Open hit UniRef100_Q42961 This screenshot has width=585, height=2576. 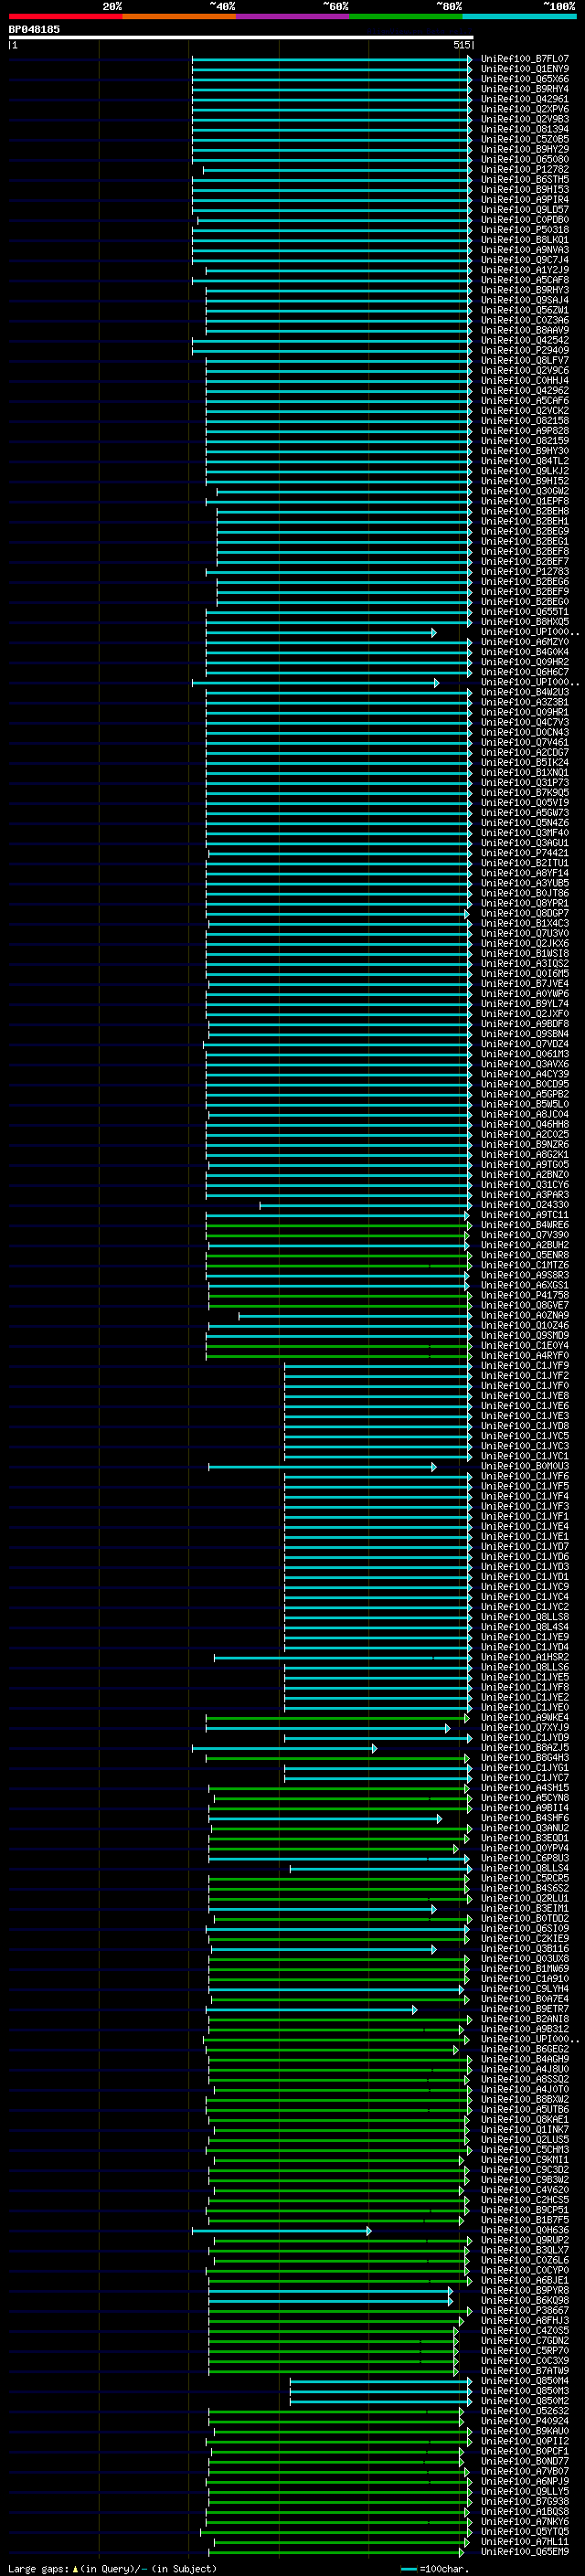[x=525, y=99]
